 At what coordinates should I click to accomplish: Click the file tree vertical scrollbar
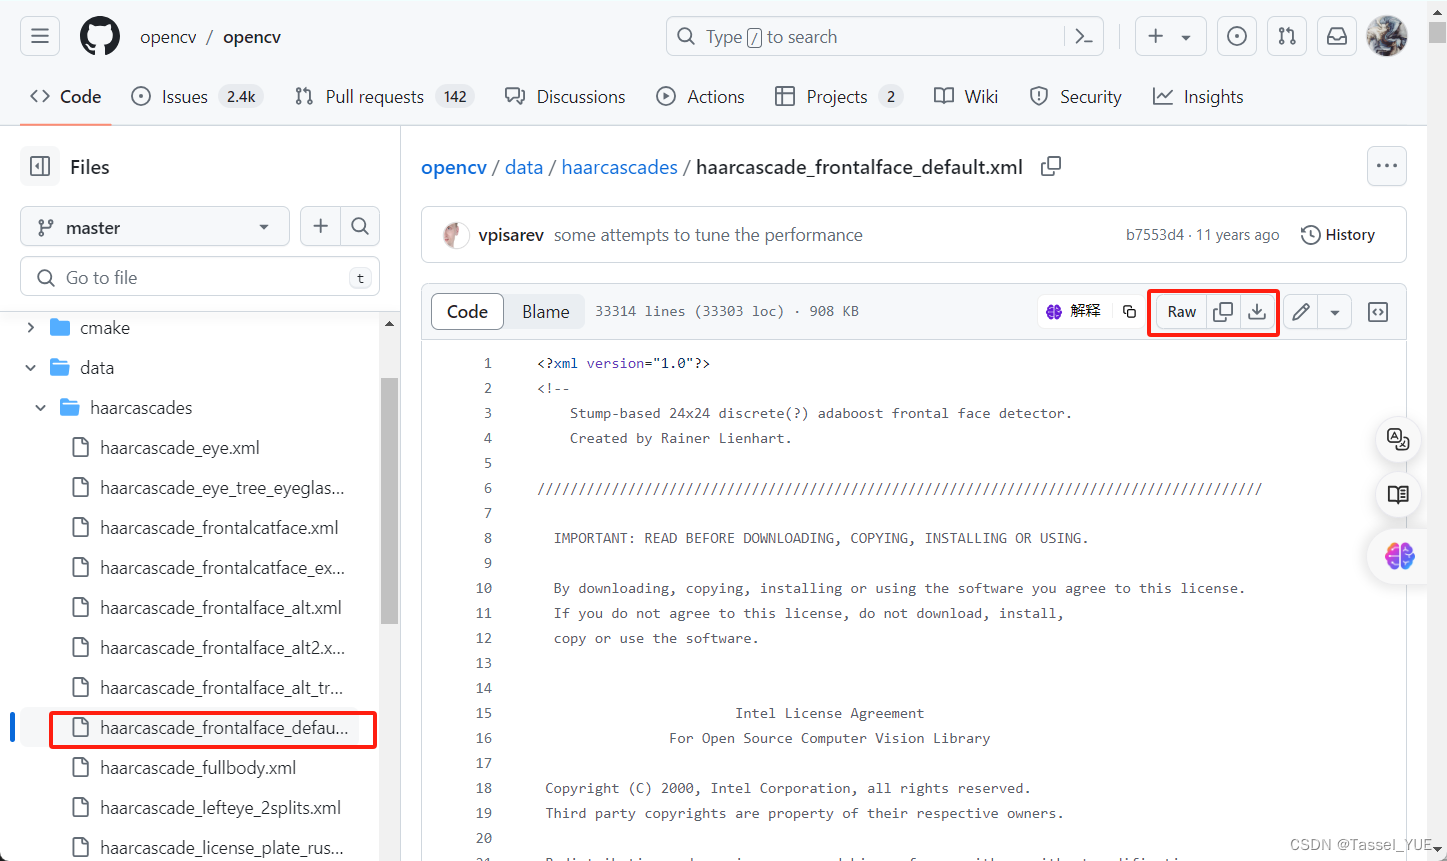389,500
